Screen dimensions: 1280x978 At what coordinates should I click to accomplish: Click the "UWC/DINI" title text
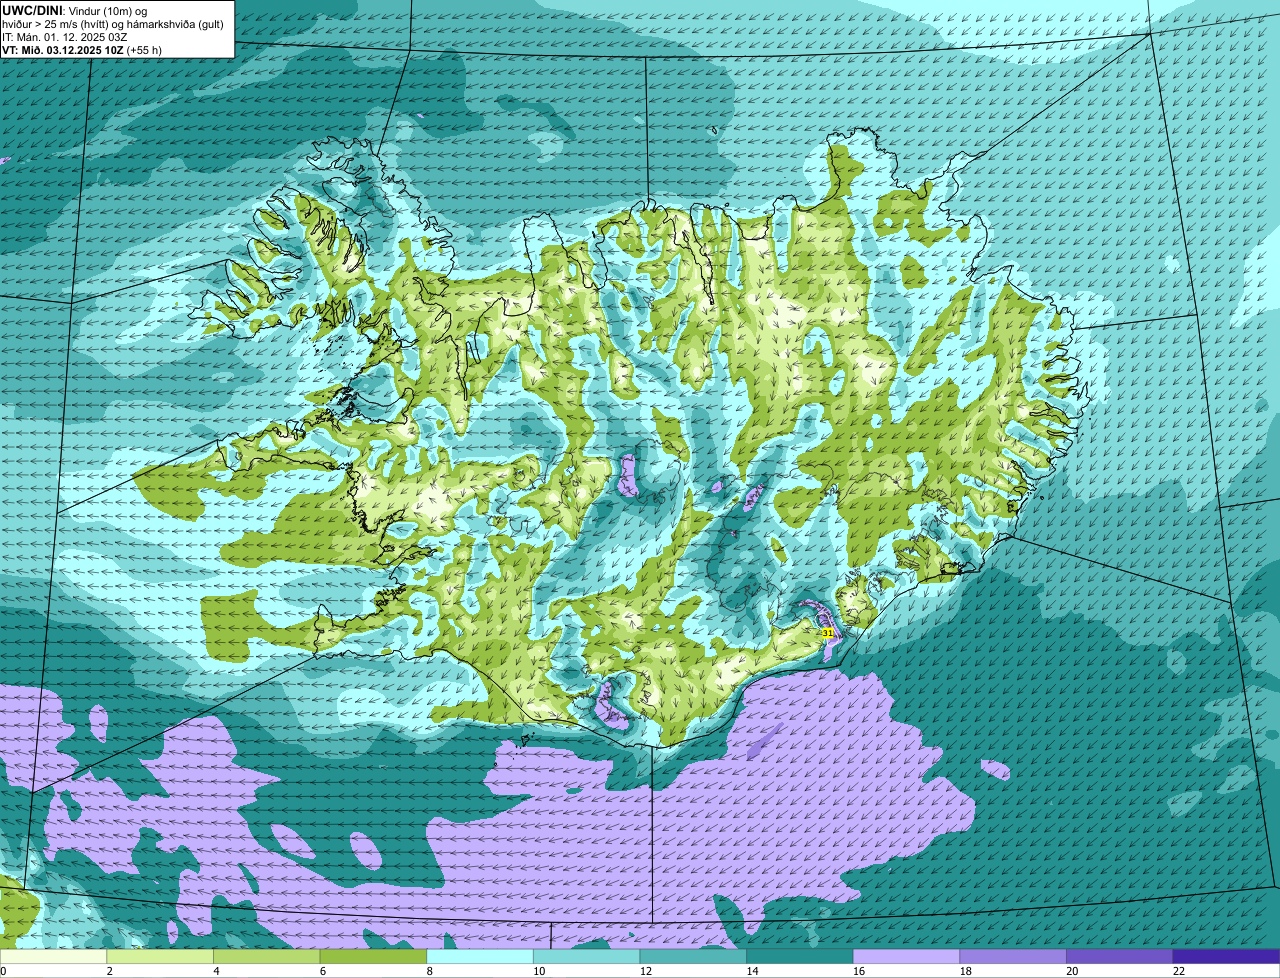(32, 10)
